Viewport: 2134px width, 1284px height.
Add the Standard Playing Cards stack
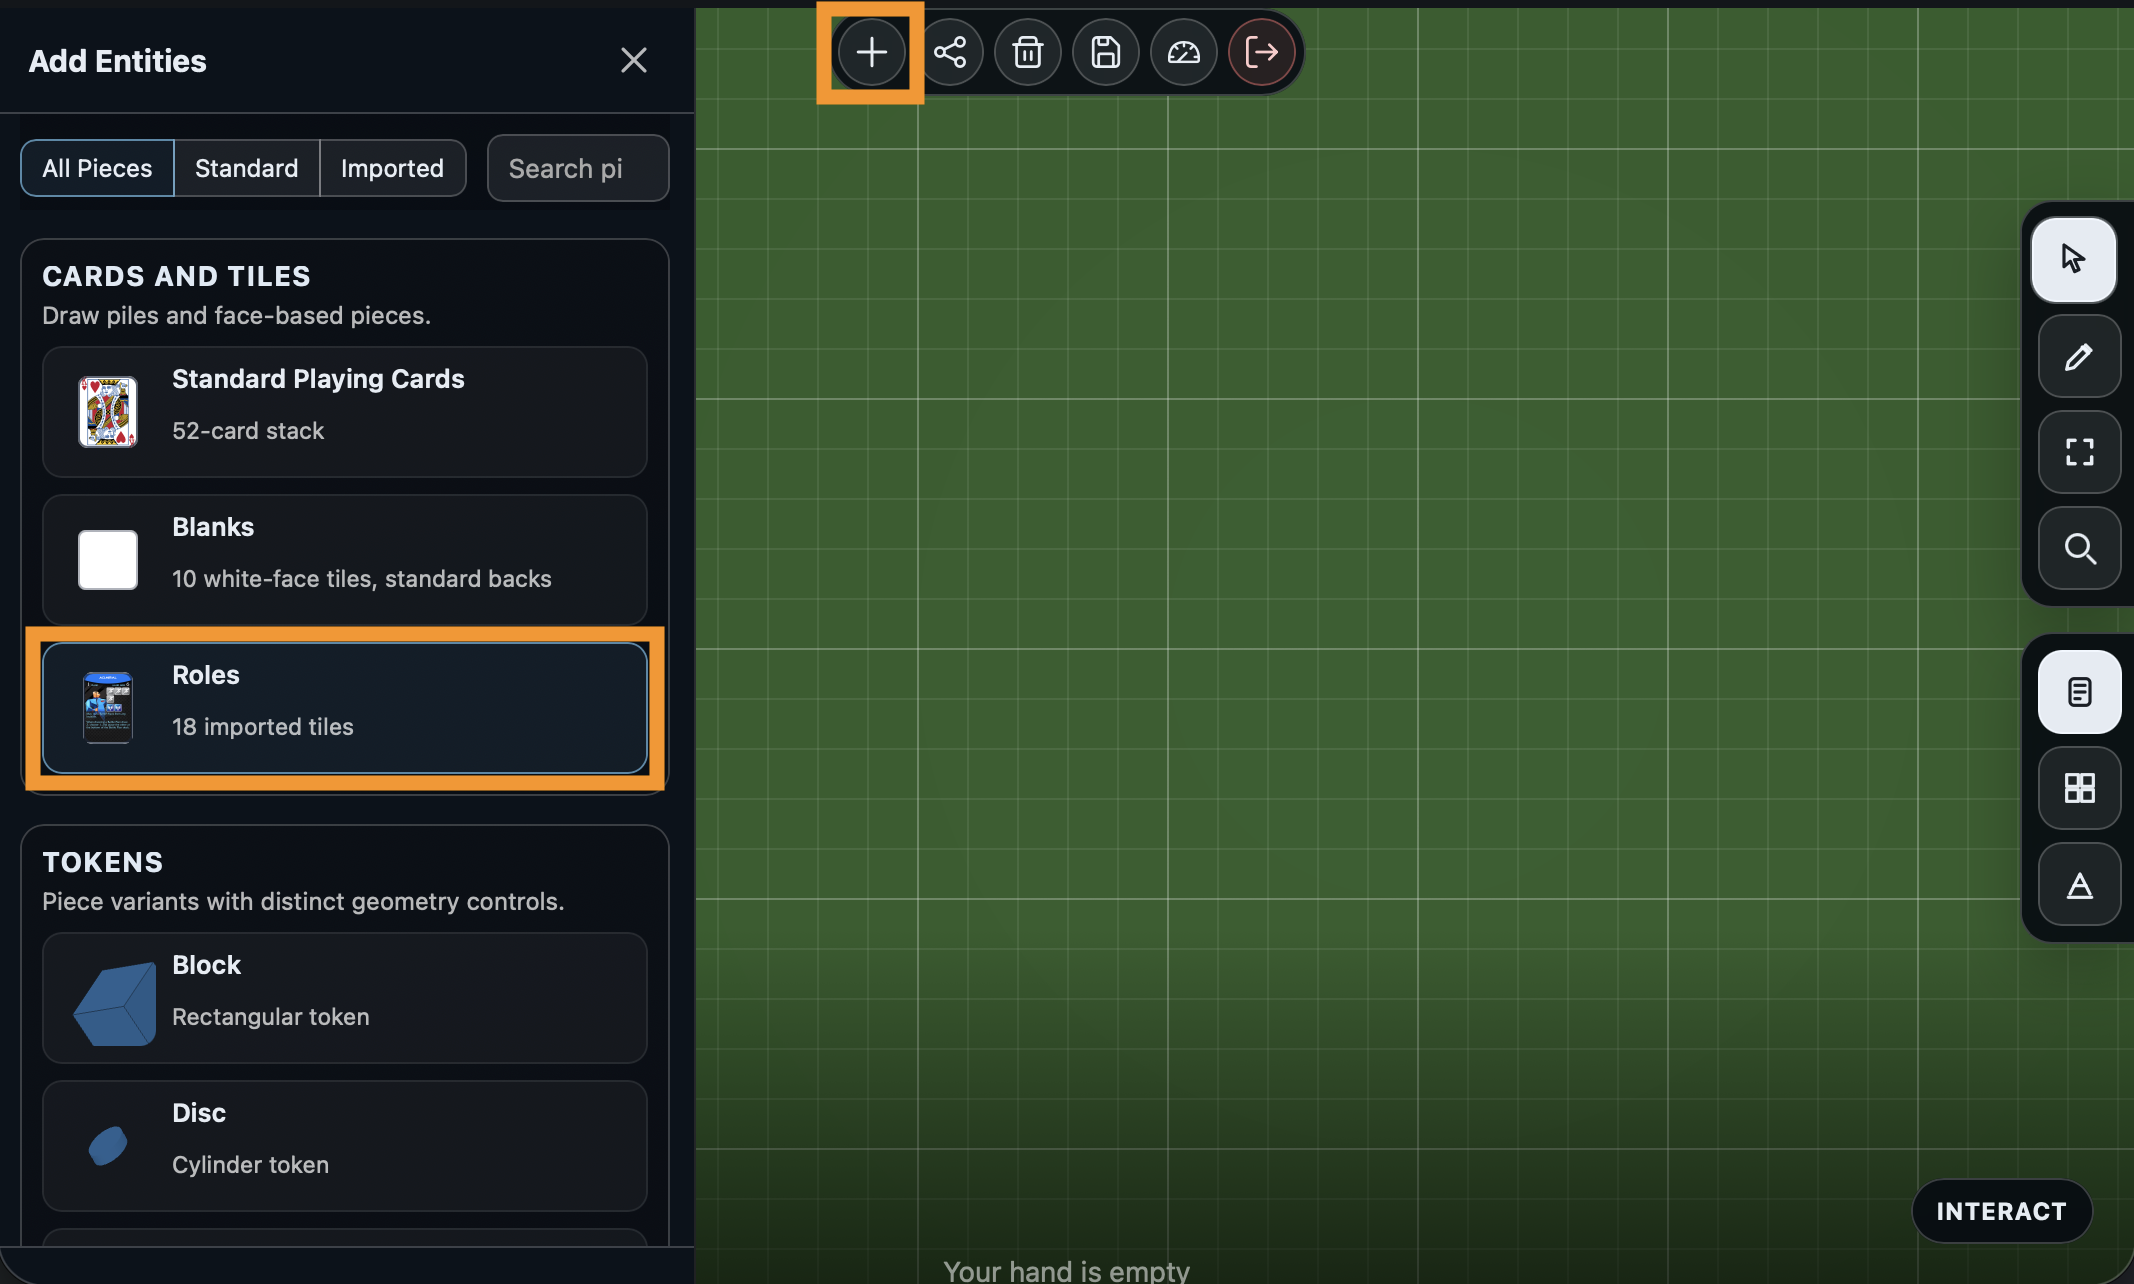(x=345, y=412)
